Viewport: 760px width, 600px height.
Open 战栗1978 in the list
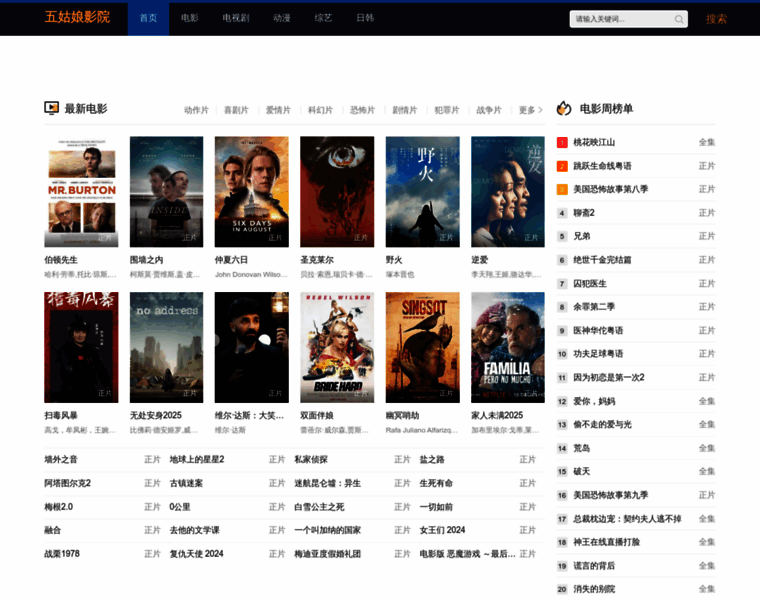(x=62, y=554)
